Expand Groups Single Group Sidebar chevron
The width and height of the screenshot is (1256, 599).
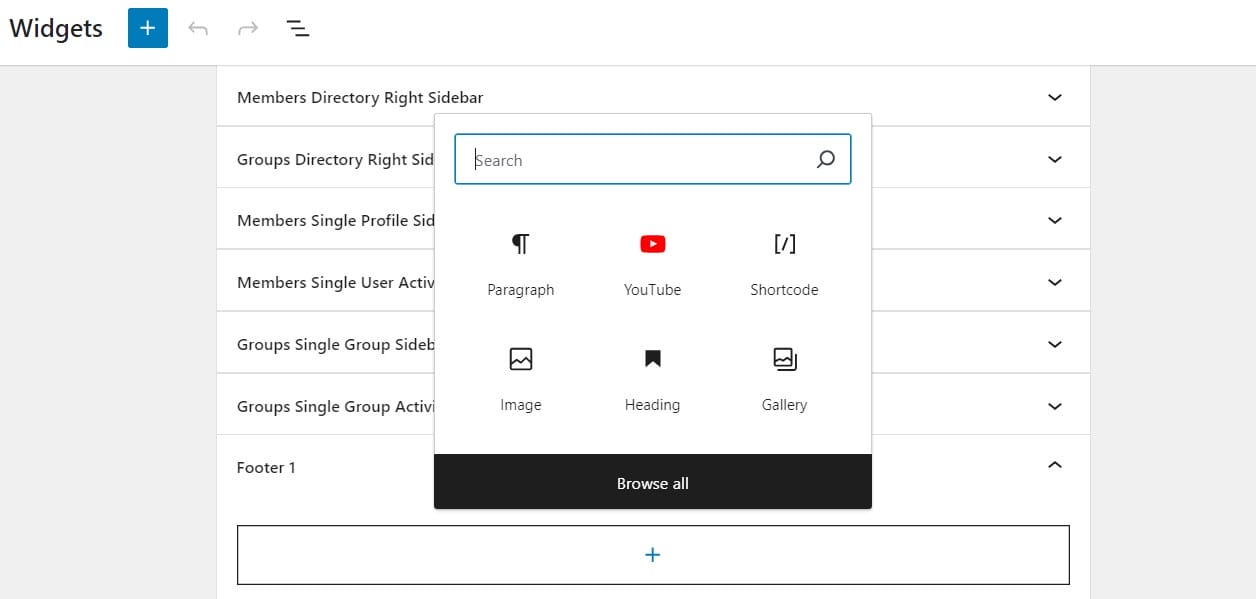pos(1054,344)
